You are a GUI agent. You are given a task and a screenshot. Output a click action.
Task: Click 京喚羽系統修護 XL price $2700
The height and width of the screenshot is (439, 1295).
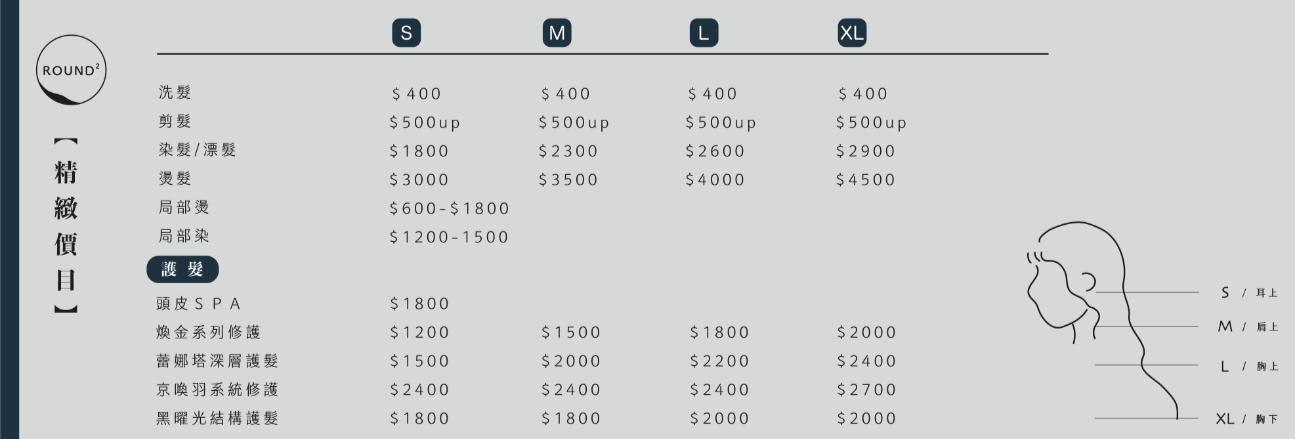coord(867,390)
